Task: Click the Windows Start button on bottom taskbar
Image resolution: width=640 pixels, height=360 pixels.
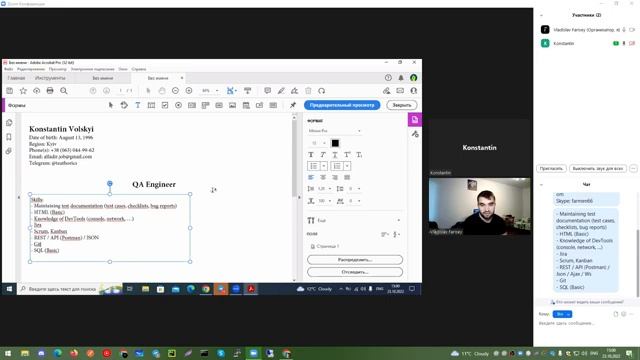Action: click(8, 353)
